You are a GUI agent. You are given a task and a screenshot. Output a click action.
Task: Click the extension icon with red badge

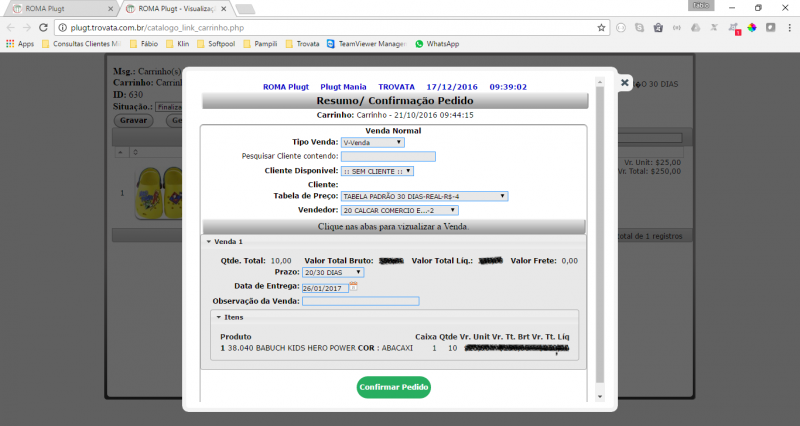point(734,29)
